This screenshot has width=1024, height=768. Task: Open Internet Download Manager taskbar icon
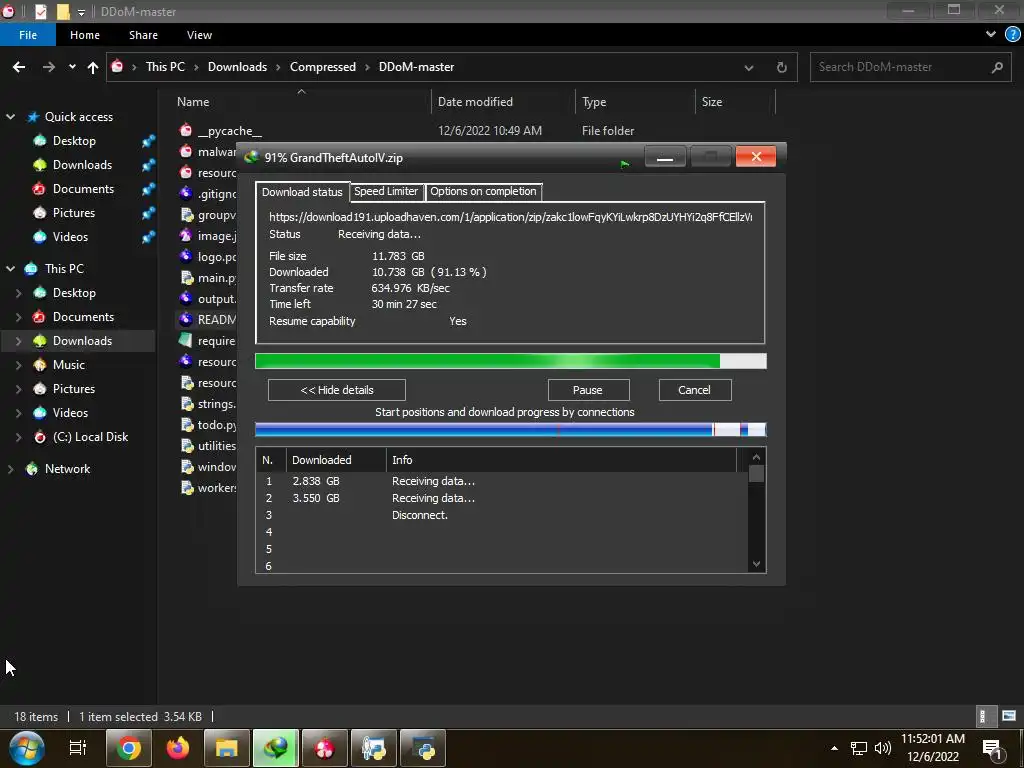click(x=276, y=748)
